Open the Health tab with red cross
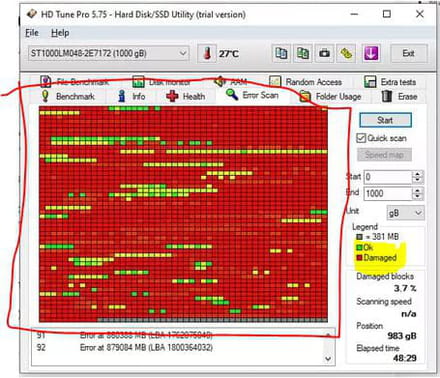 (x=186, y=96)
